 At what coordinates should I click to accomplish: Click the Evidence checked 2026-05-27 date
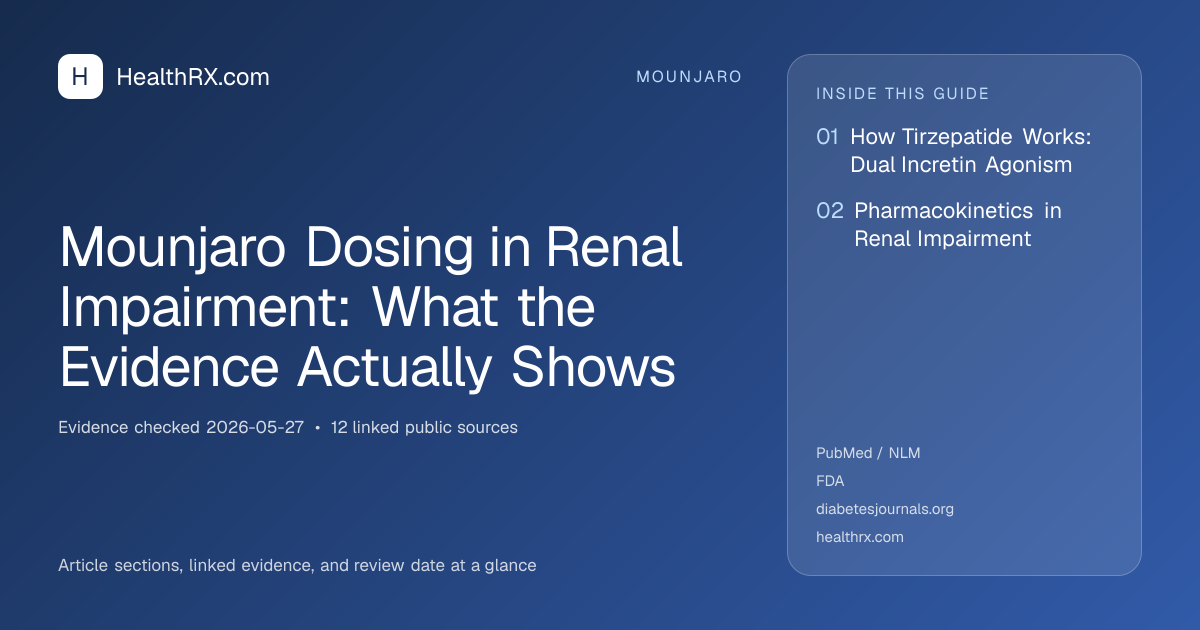(x=181, y=427)
